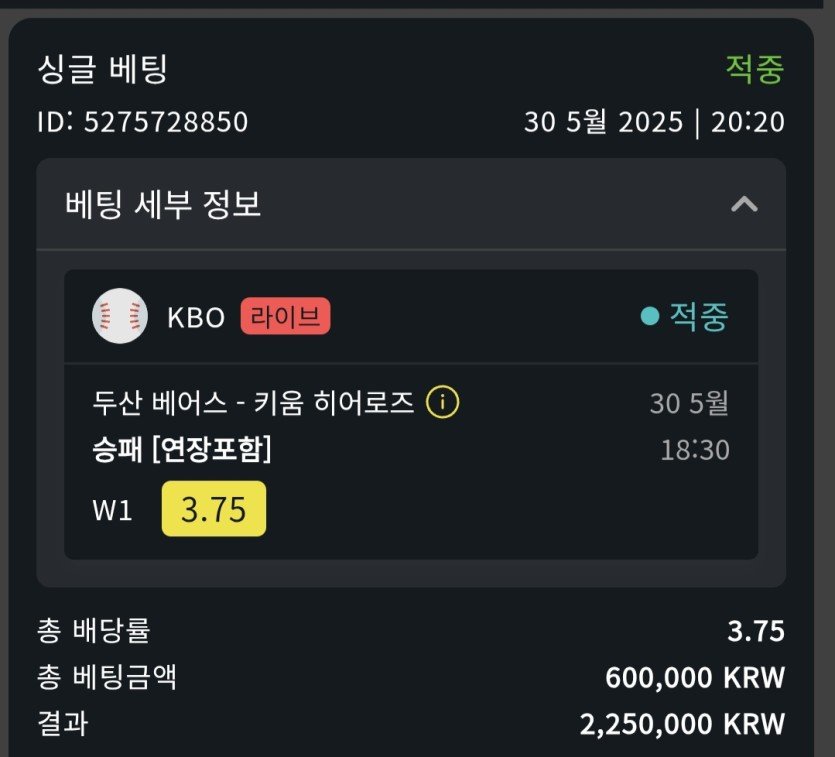Click the W1 selection label
The image size is (835, 757).
click(x=112, y=510)
